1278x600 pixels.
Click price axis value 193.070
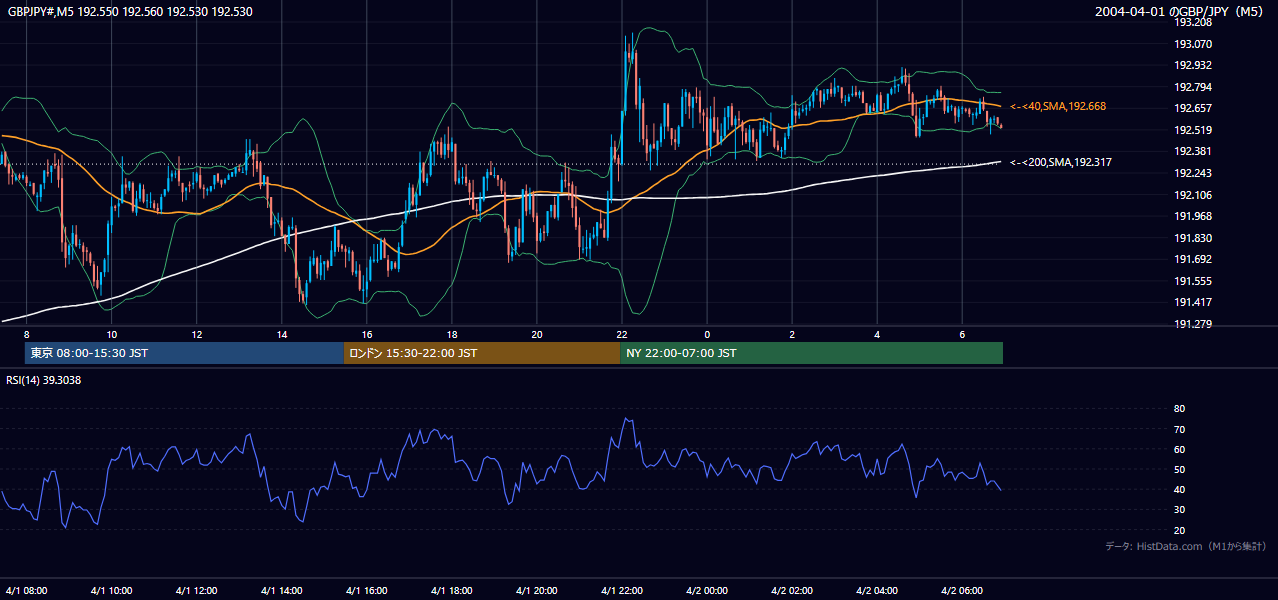1192,44
